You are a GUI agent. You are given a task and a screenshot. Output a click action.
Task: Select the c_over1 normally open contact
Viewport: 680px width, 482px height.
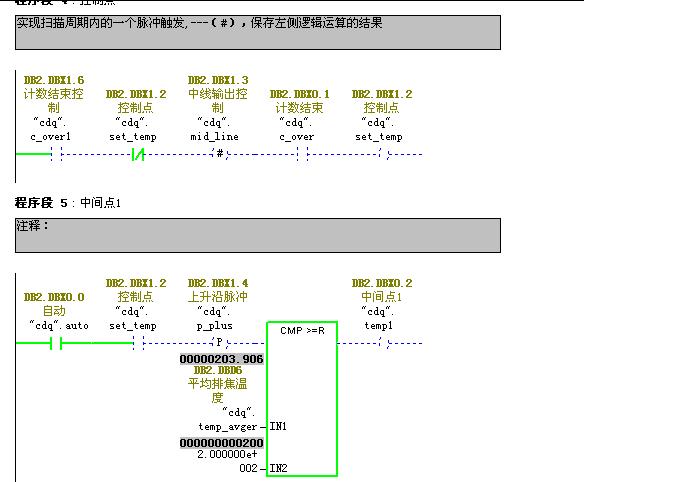[x=56, y=154]
